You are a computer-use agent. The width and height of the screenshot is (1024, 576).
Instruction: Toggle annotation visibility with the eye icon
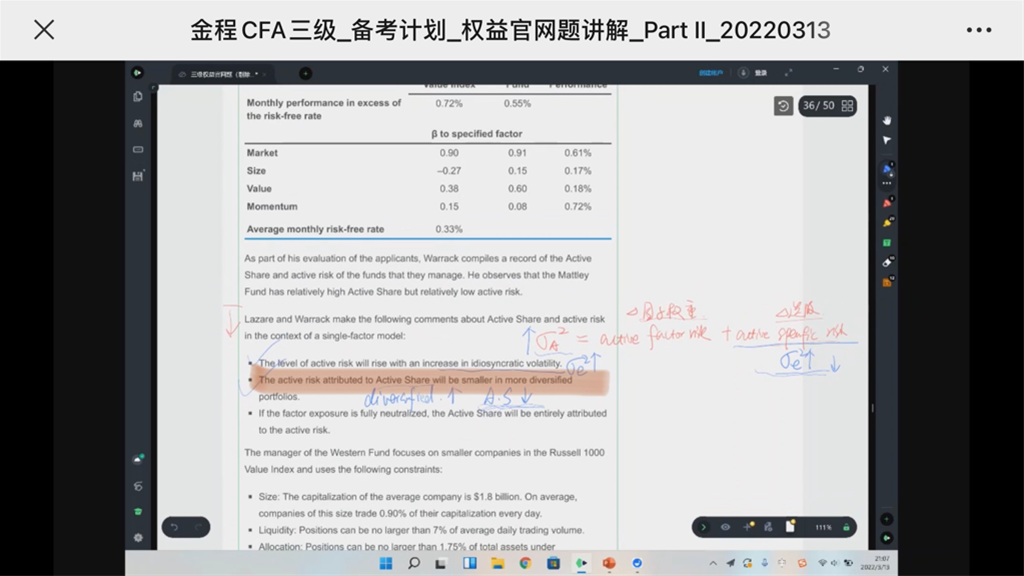[x=725, y=527]
